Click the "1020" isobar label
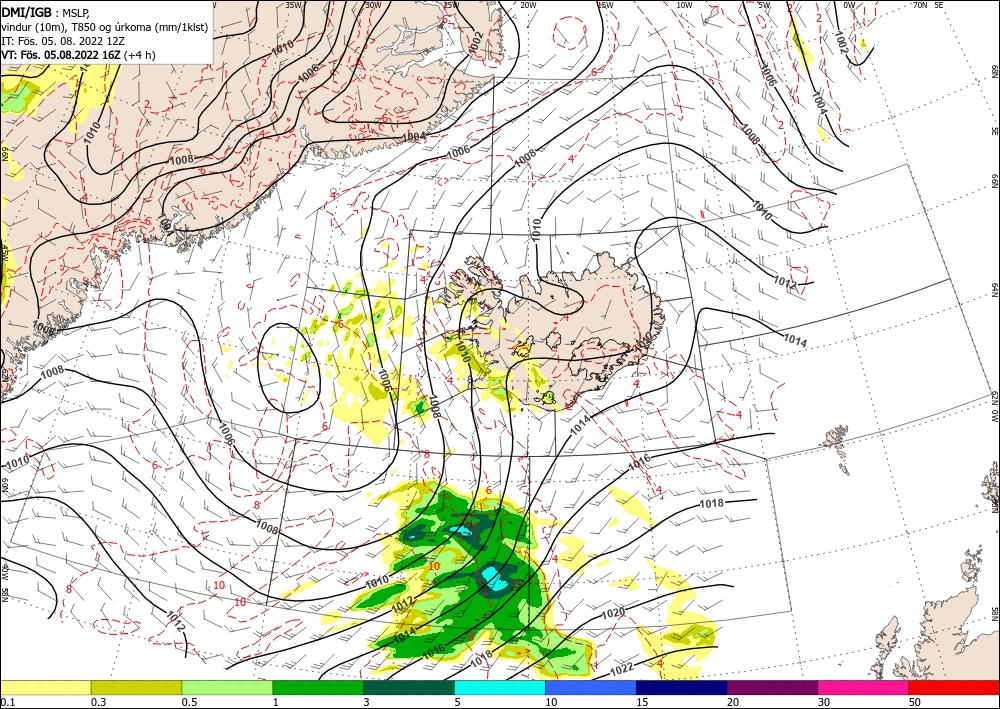Screen dimensions: 1000x709 (x=613, y=613)
